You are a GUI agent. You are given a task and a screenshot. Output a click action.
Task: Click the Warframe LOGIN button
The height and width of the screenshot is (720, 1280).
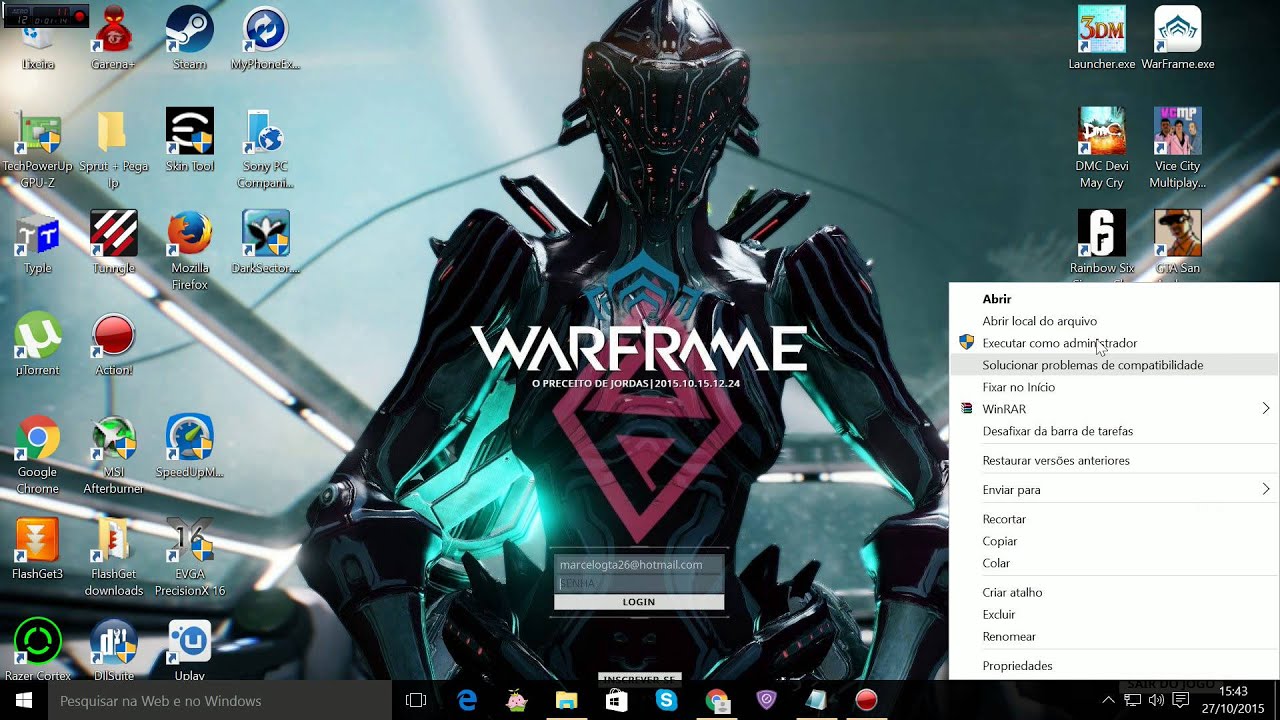639,602
